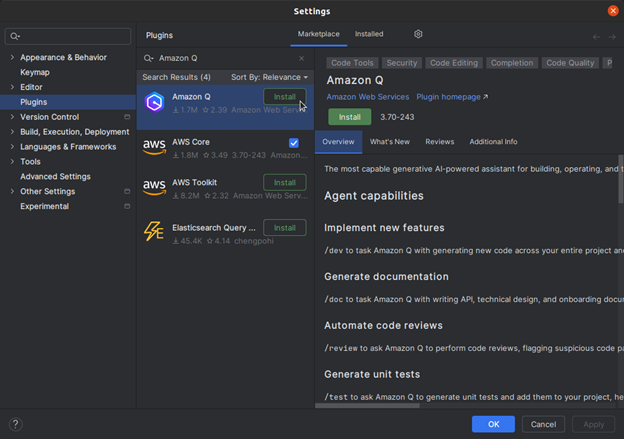Click the back navigation arrow
This screenshot has width=624, height=439.
(x=596, y=37)
